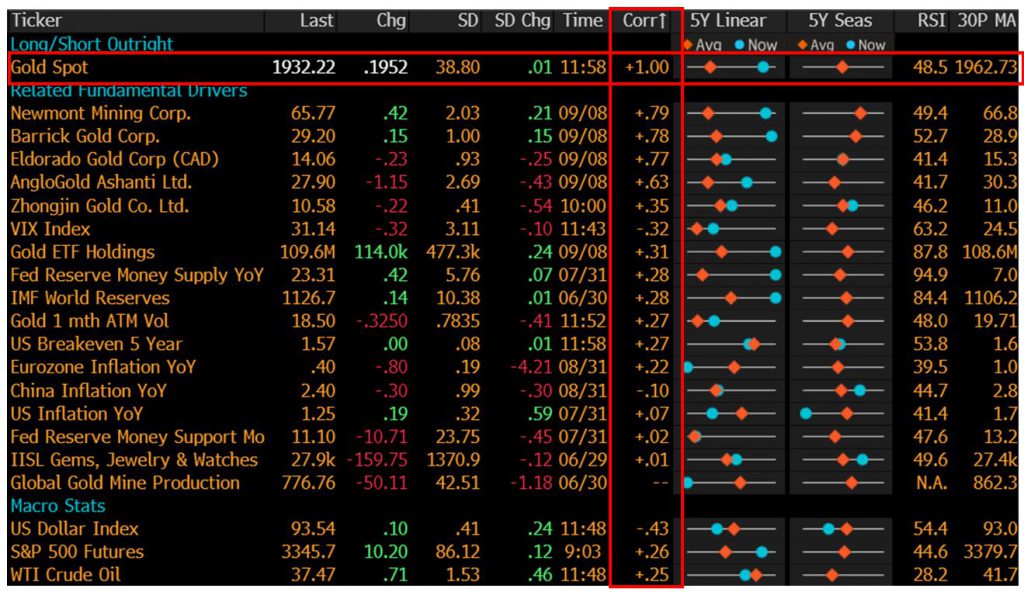Screen dimensions: 1024x592
Task: Click Zhongjin Gold time value 10:00
Action: 583,206
